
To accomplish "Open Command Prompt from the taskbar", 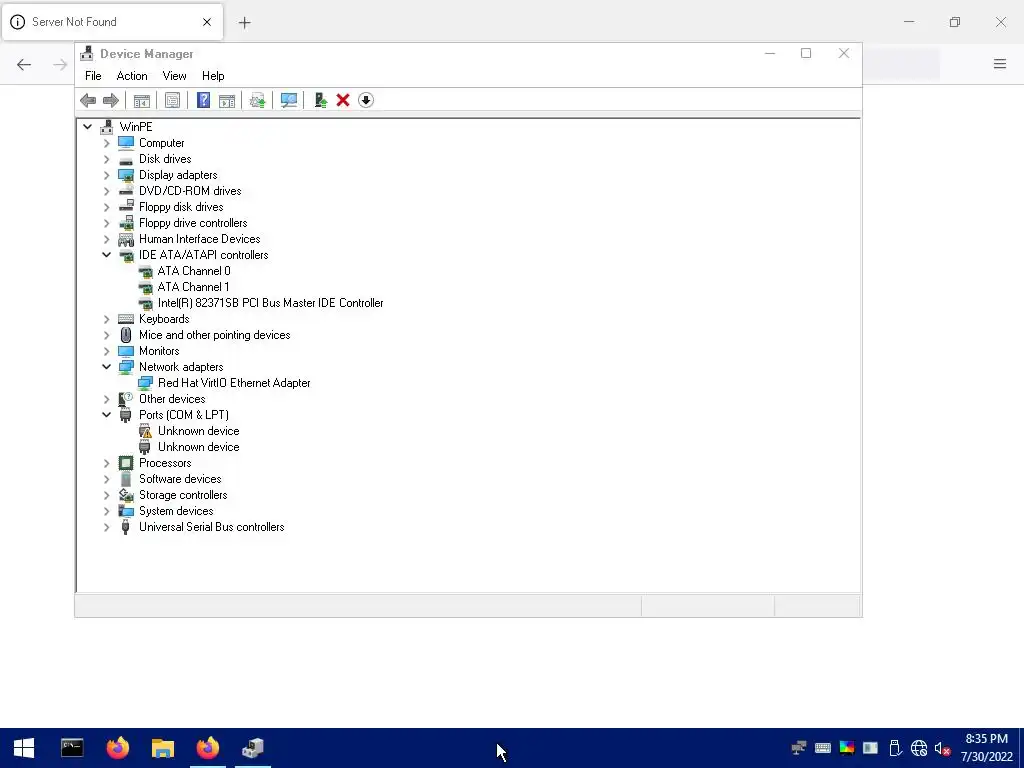I will 72,748.
